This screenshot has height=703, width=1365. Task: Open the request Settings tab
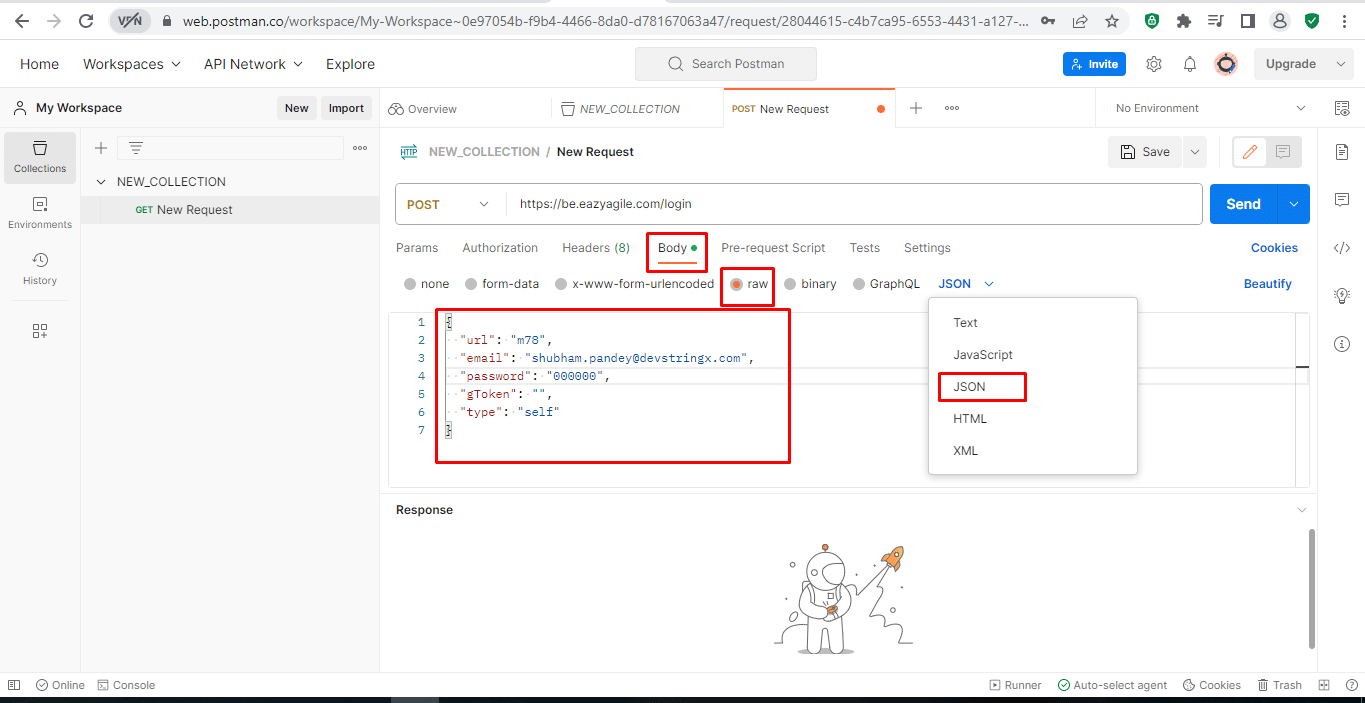[927, 248]
